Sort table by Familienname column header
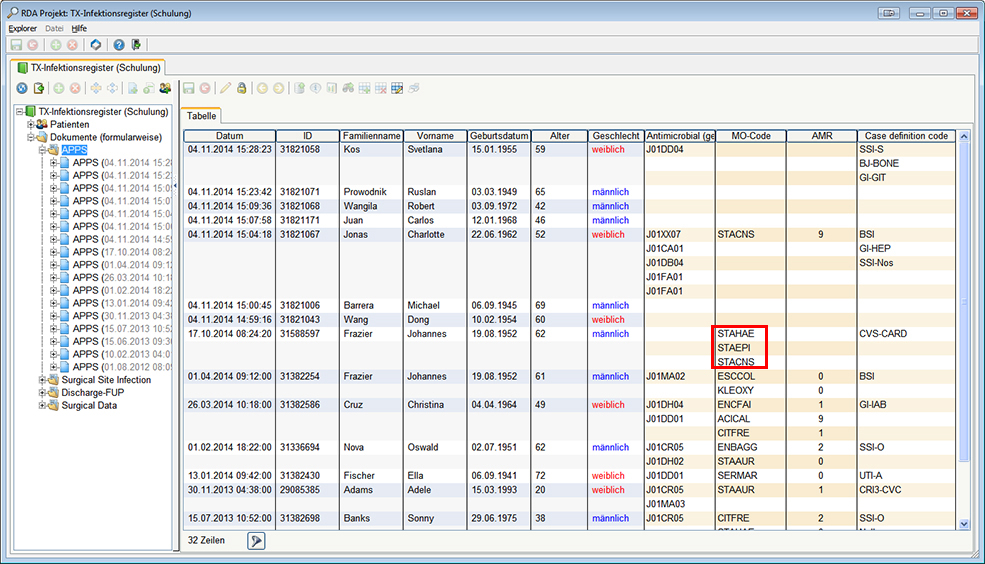Screen dimensions: 985x564 point(371,136)
